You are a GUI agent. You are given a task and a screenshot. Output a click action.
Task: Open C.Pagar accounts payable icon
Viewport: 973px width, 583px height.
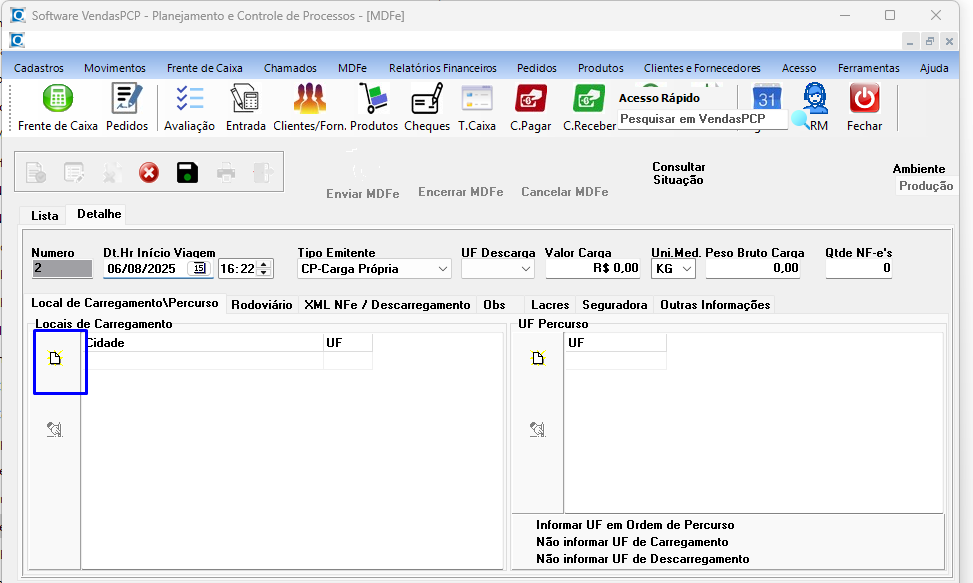pyautogui.click(x=531, y=108)
